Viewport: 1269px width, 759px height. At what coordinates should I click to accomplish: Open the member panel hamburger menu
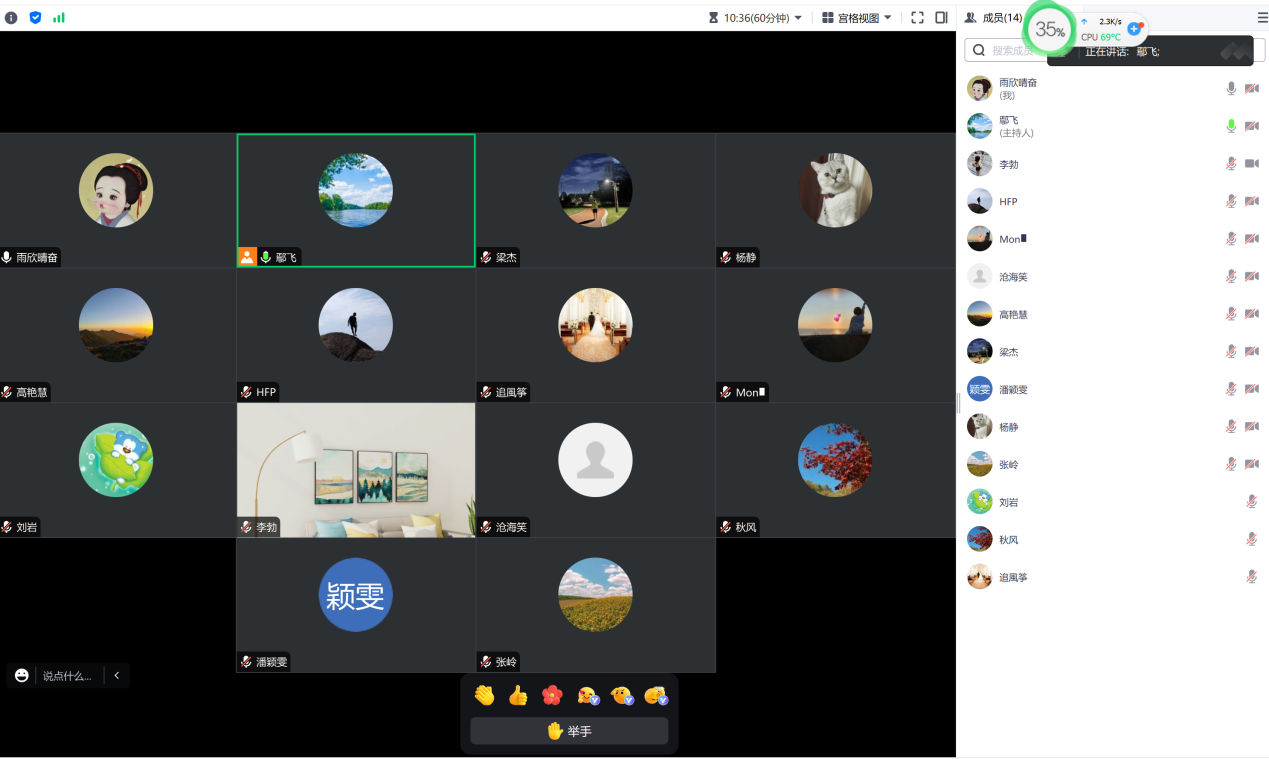[x=1262, y=17]
